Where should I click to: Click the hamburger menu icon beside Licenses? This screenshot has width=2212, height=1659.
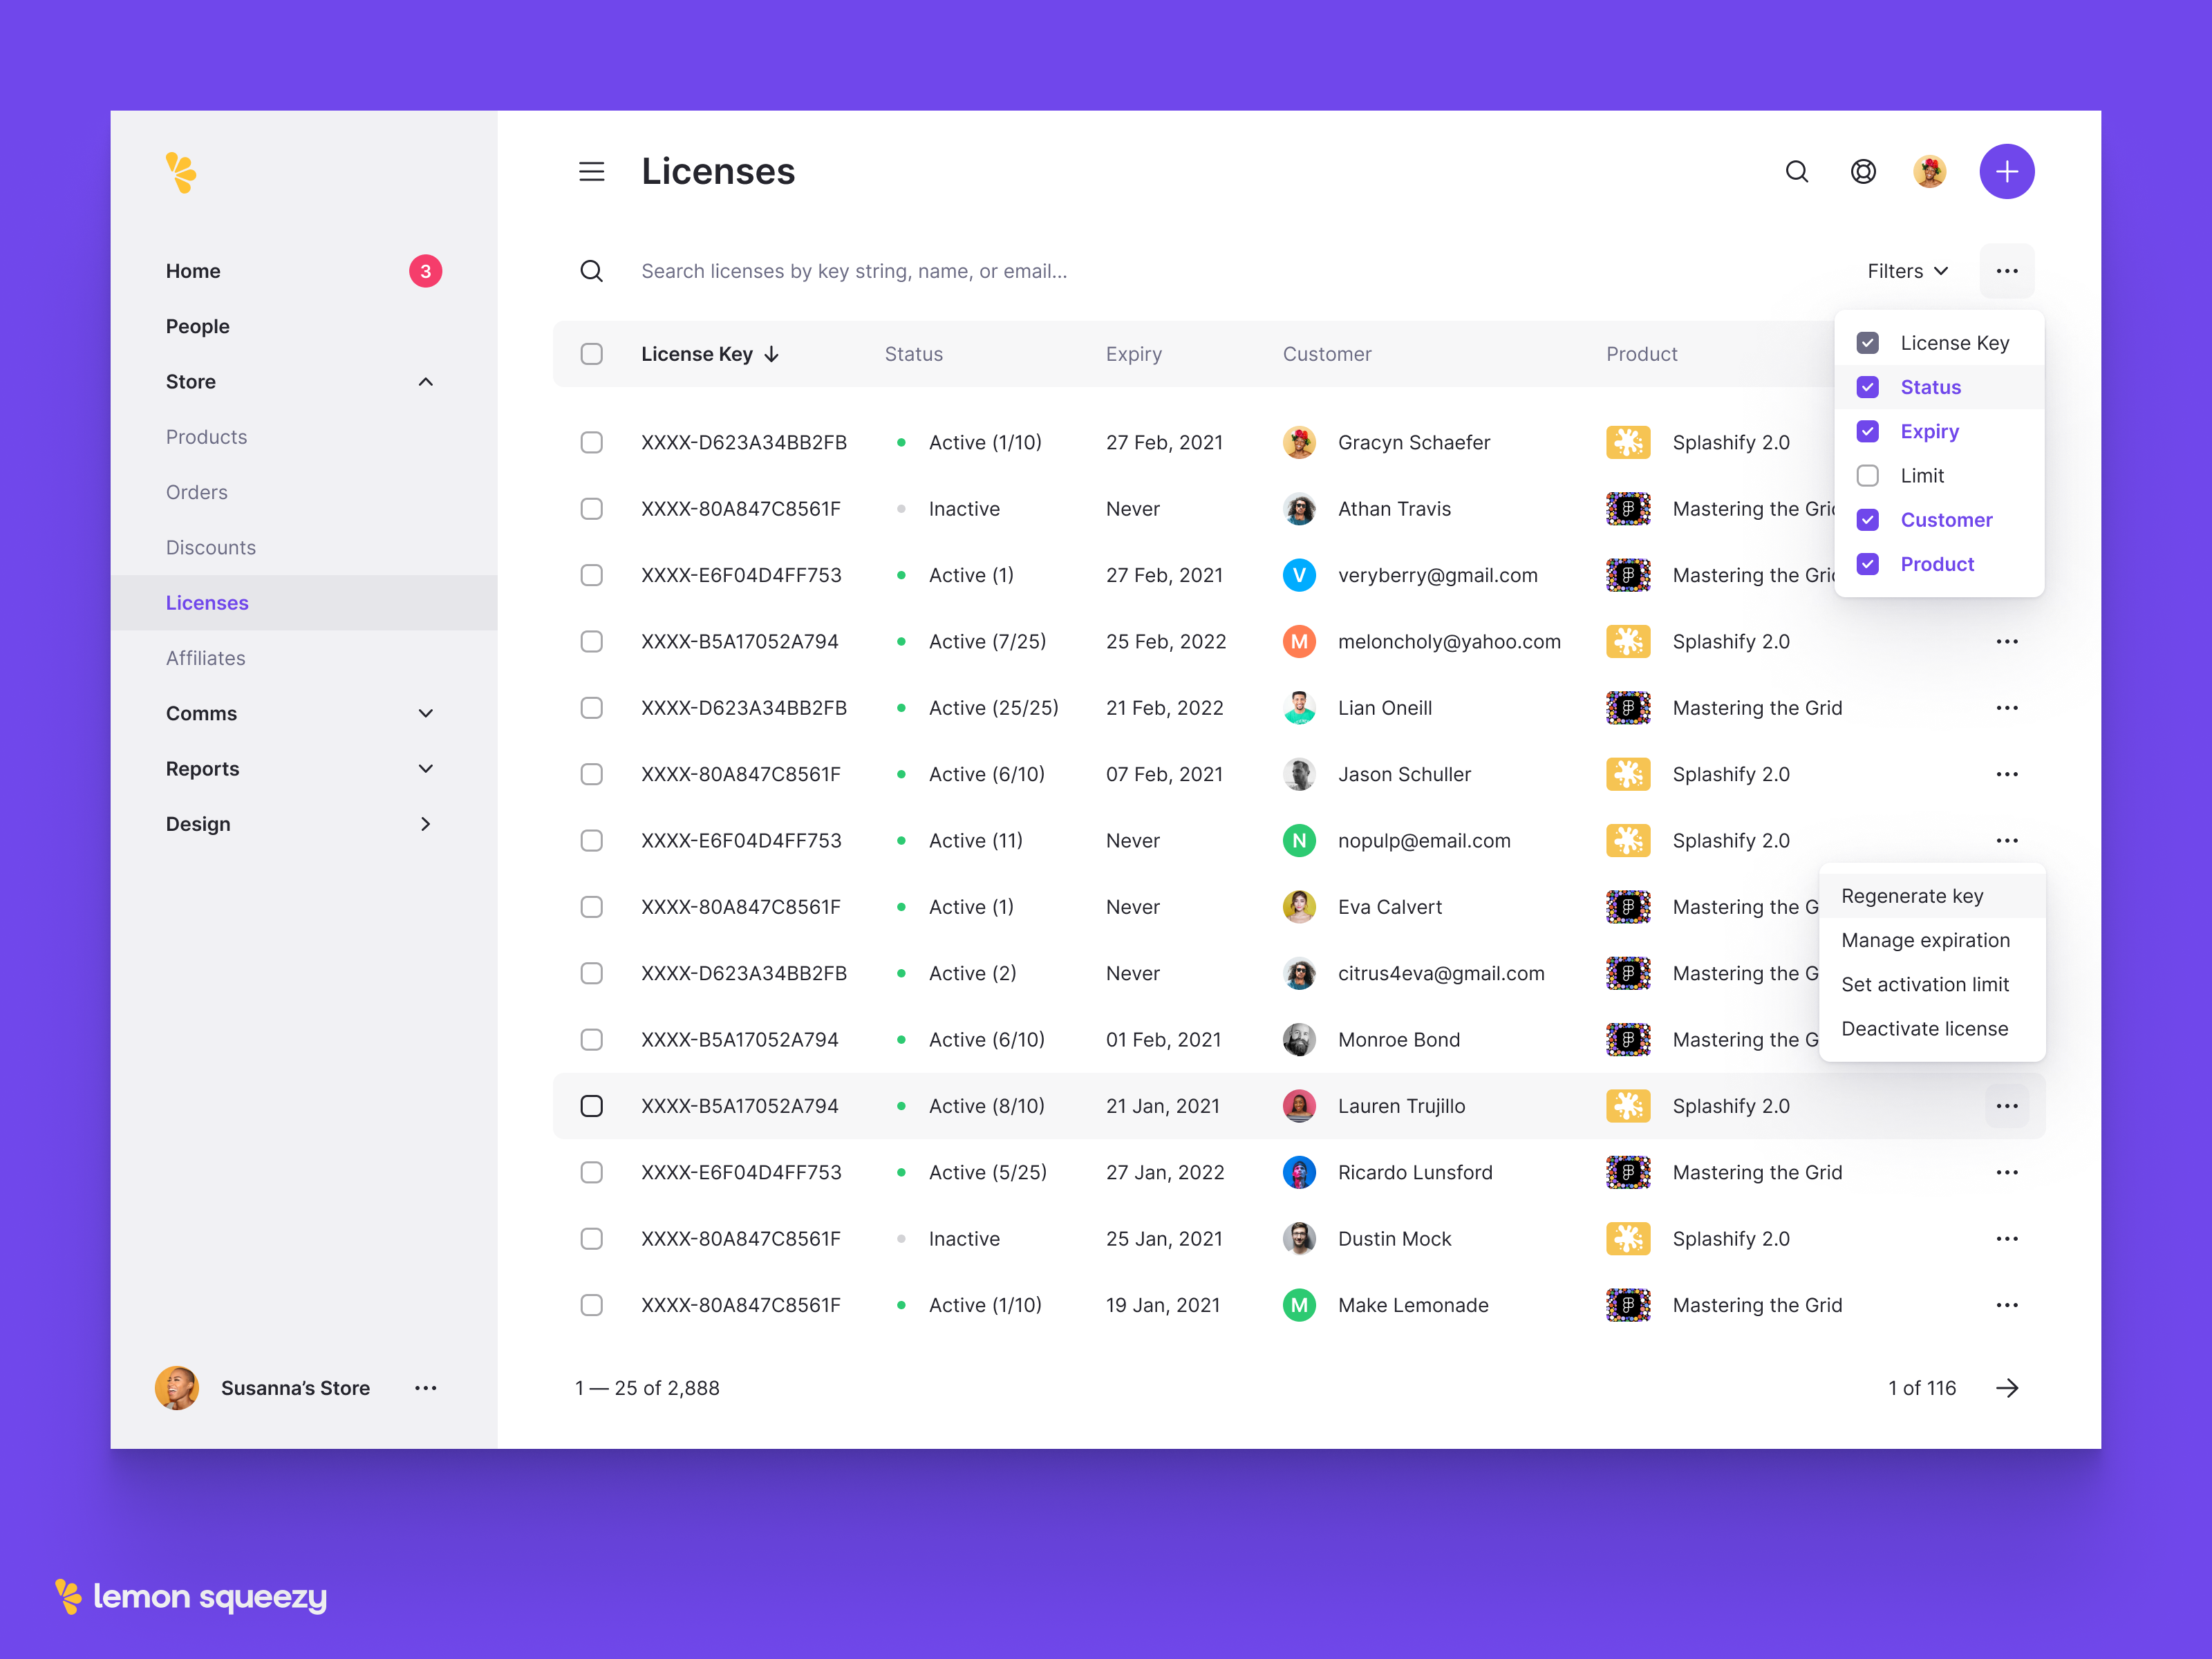point(591,171)
